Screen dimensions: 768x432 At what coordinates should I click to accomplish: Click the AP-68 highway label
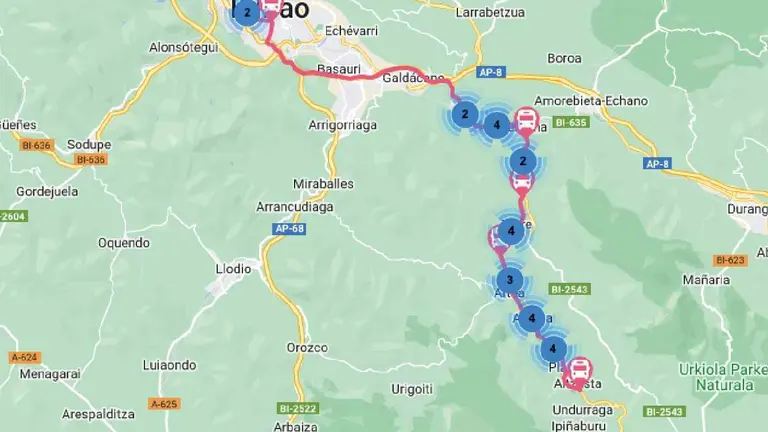(x=289, y=229)
